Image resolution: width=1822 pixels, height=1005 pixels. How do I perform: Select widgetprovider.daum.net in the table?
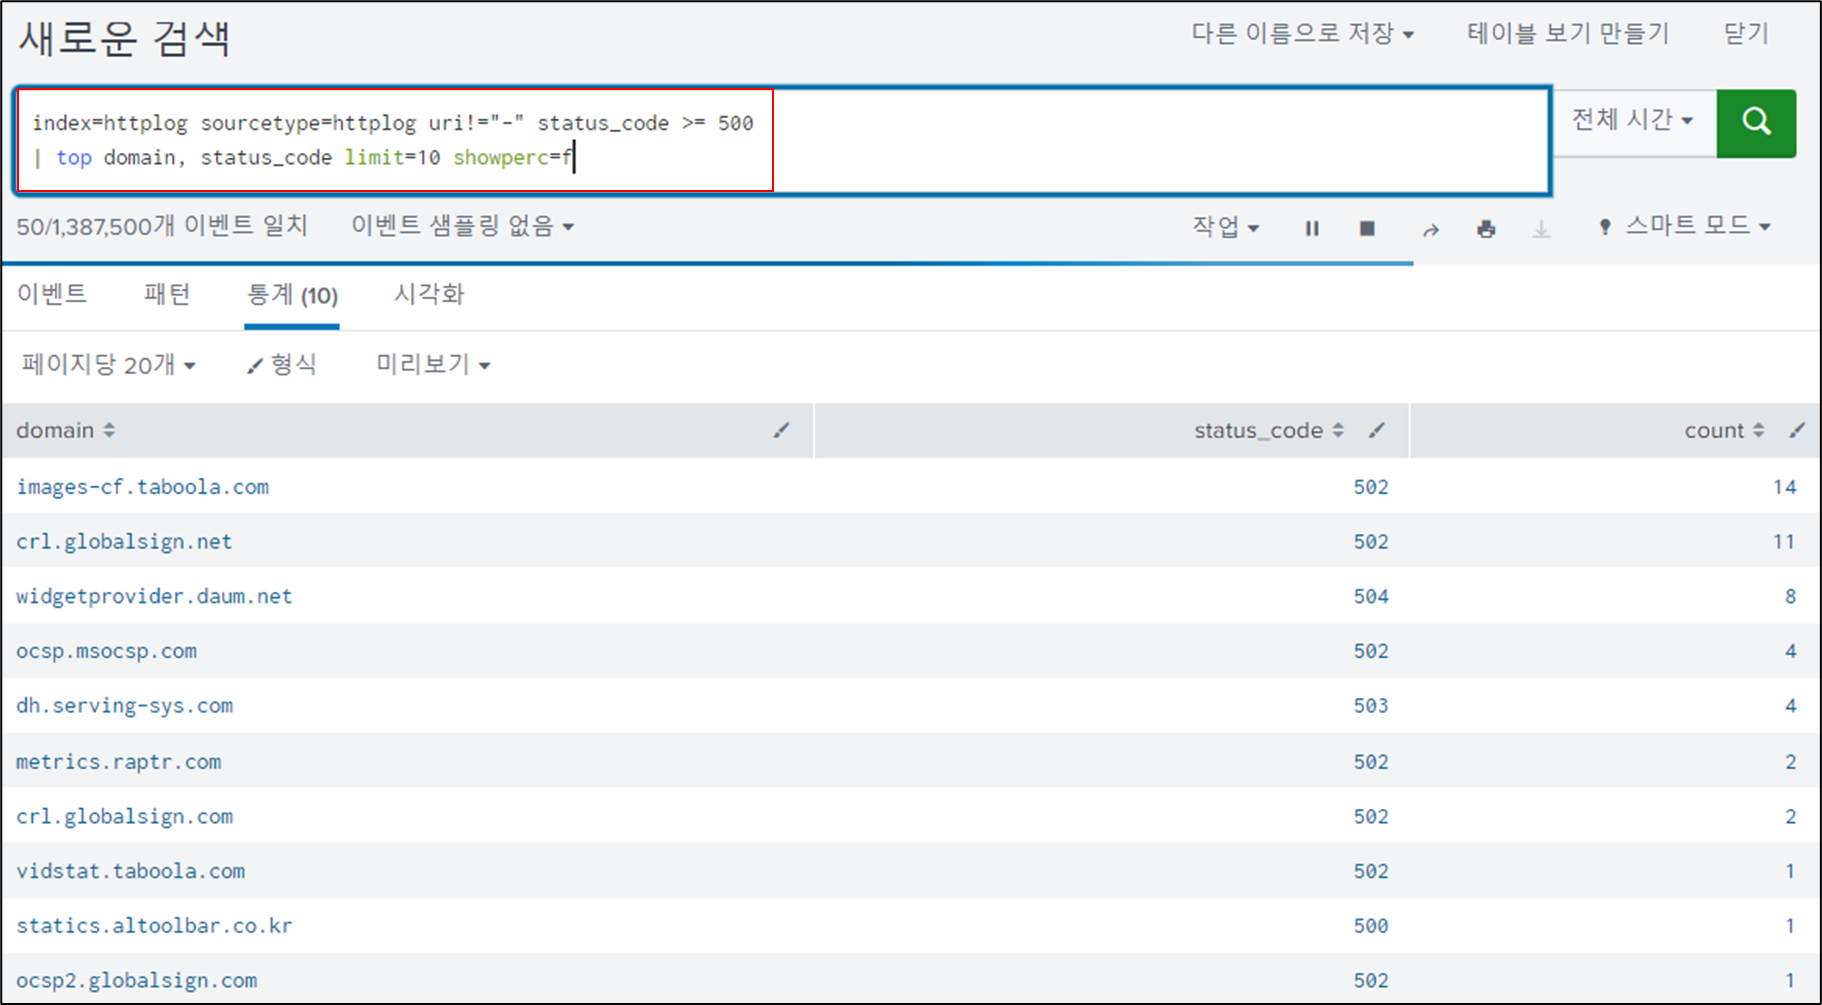pos(154,597)
